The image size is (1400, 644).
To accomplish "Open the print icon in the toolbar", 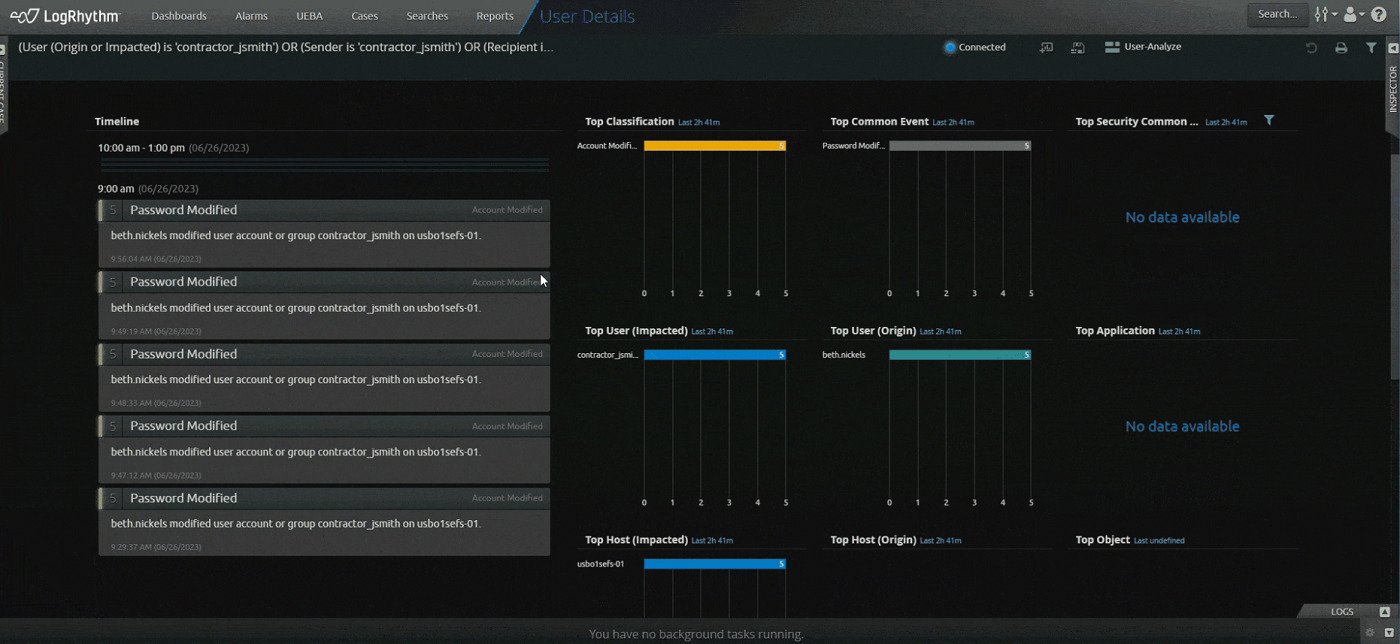I will coord(1342,47).
